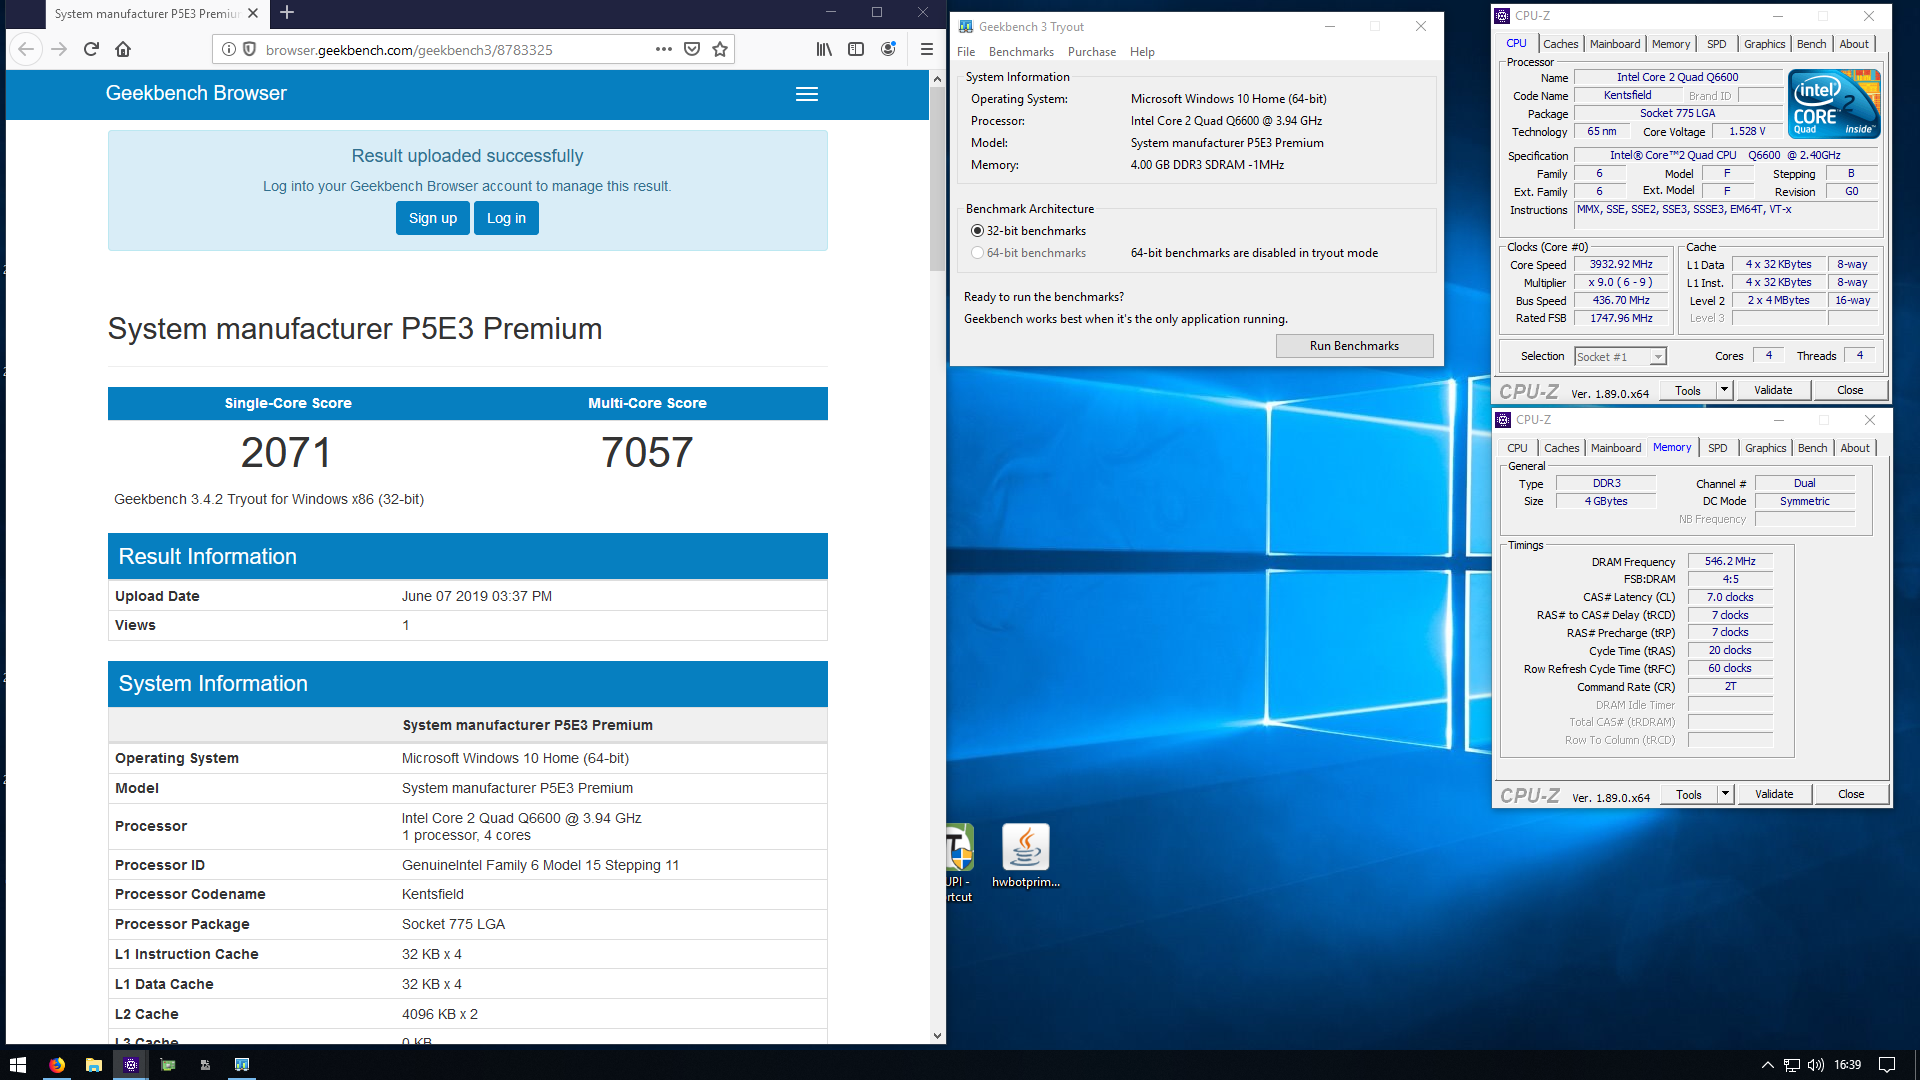Click the taskbar clock showing 16:39
This screenshot has height=1080, width=1920.
pyautogui.click(x=1848, y=1065)
